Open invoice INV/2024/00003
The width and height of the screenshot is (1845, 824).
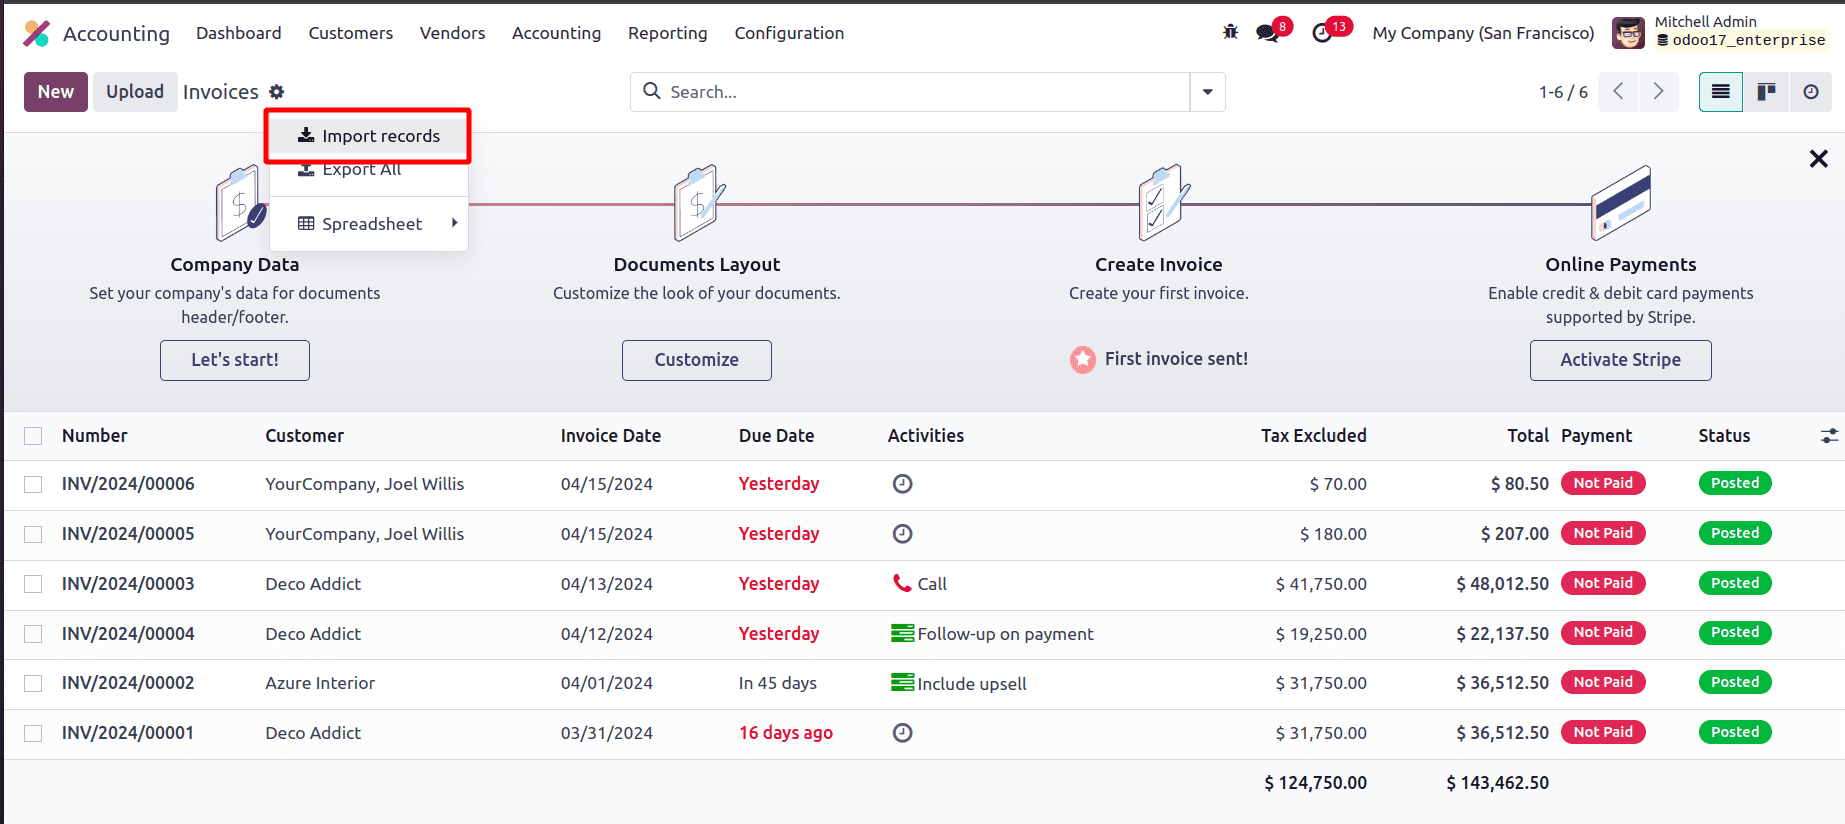click(128, 584)
